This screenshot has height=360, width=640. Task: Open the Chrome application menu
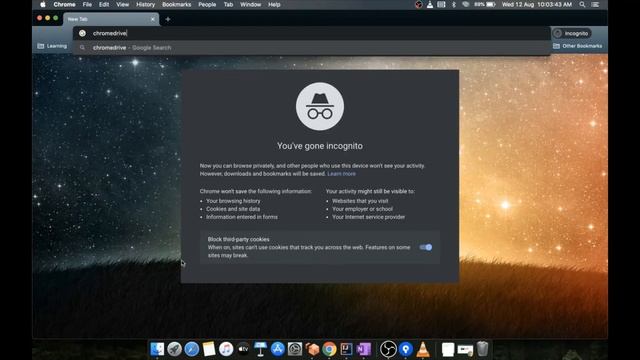(64, 4)
